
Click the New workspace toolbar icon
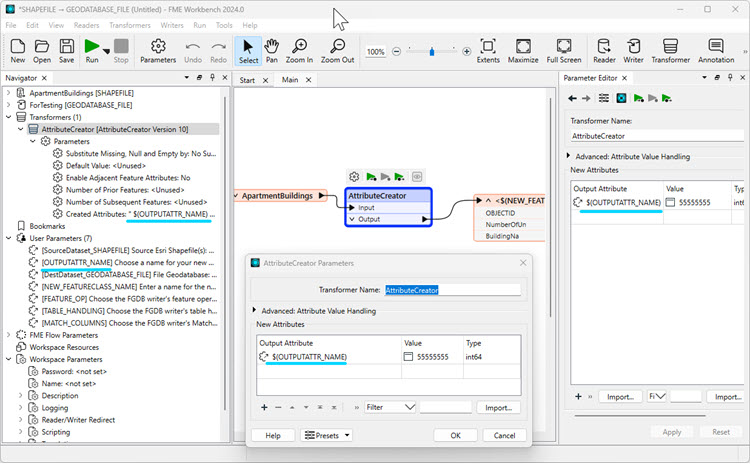pyautogui.click(x=18, y=51)
